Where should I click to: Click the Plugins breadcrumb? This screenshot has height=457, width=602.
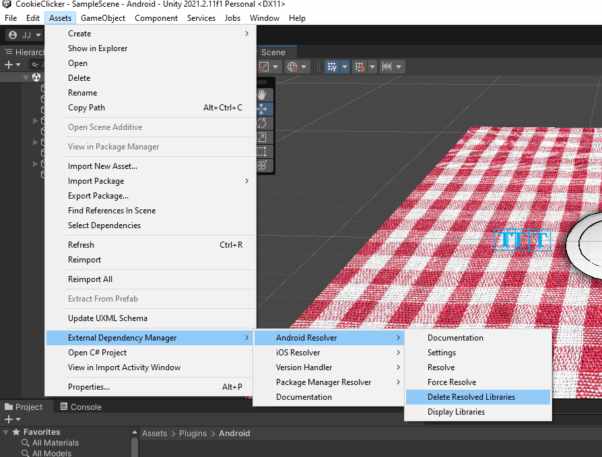[193, 434]
